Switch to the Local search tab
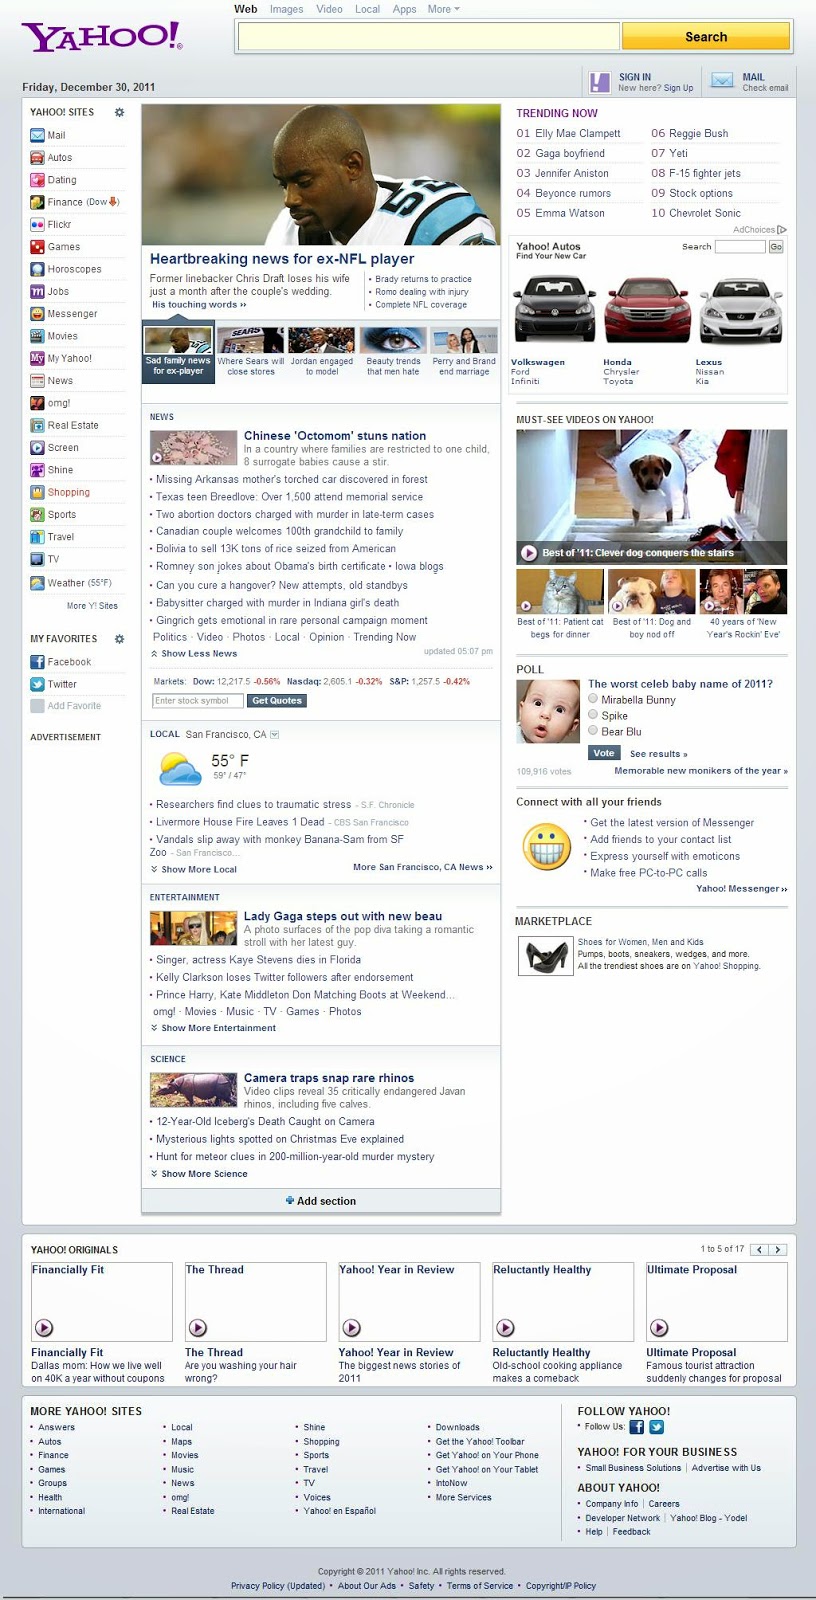816x1600 pixels. tap(367, 9)
